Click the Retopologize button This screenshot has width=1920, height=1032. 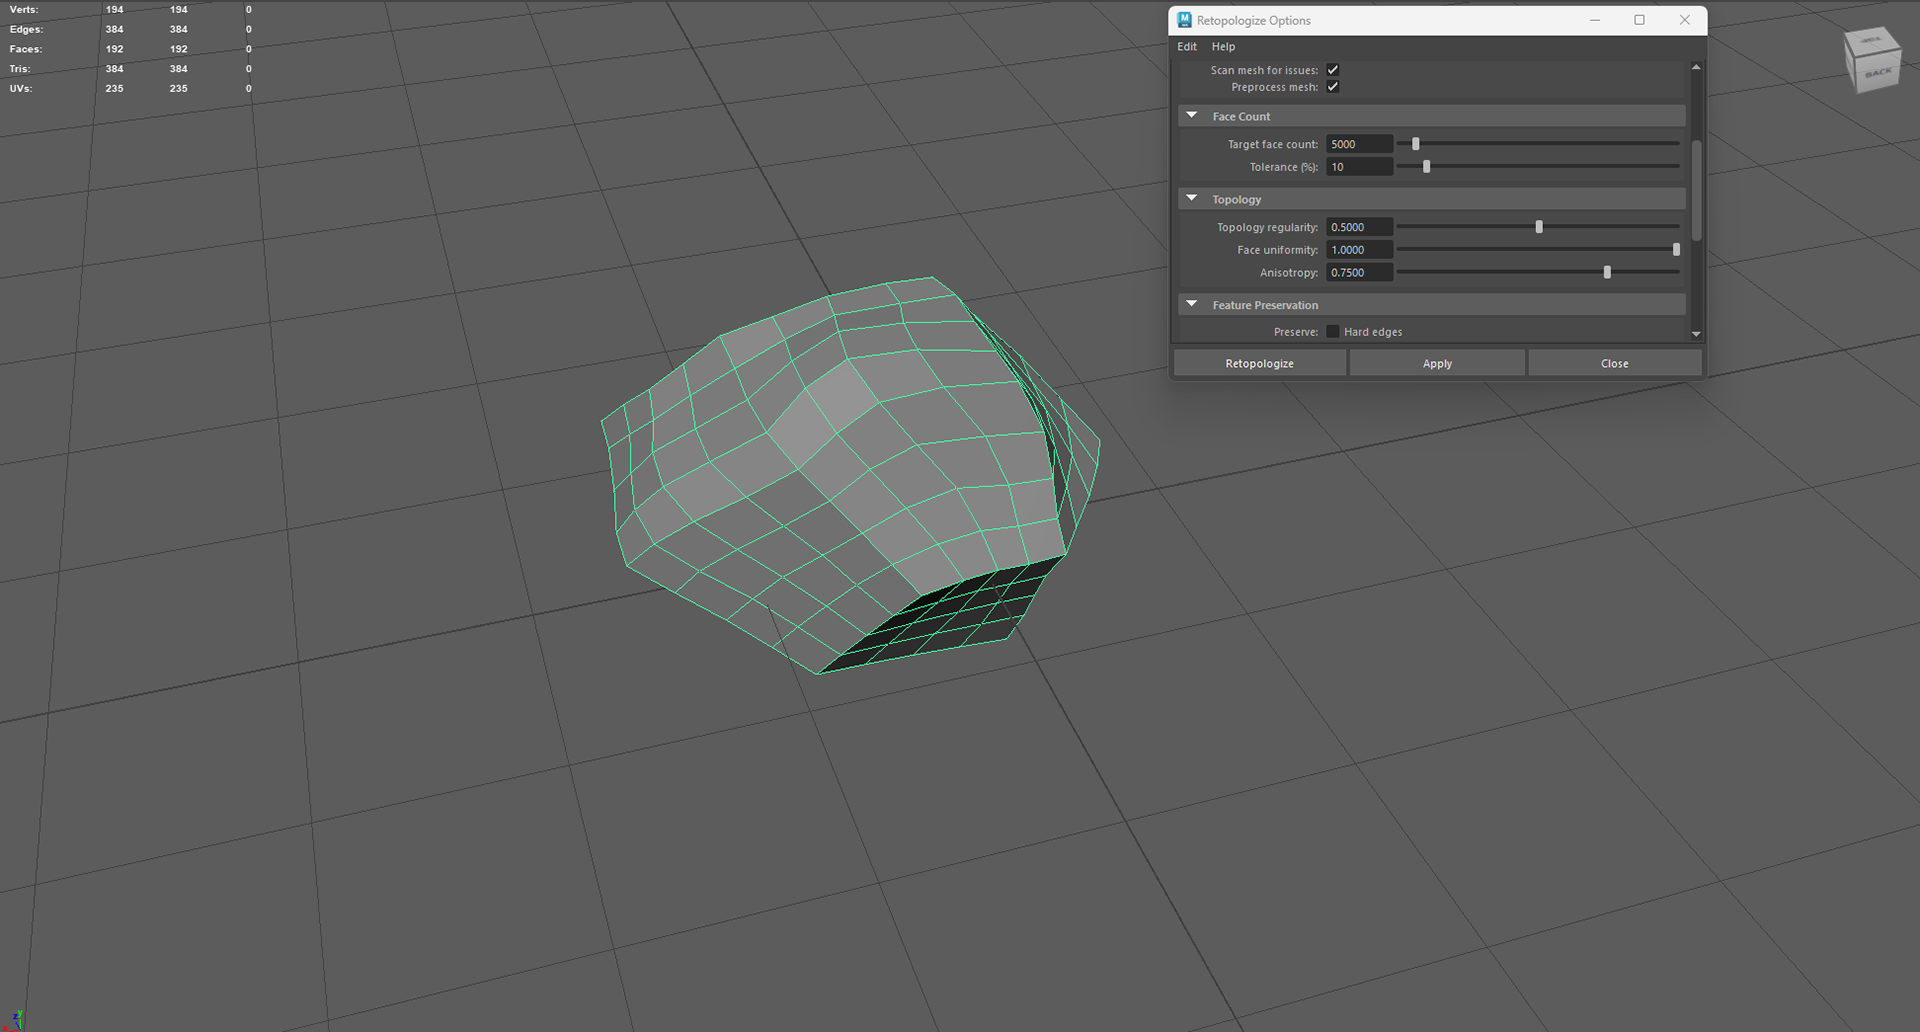coord(1259,363)
